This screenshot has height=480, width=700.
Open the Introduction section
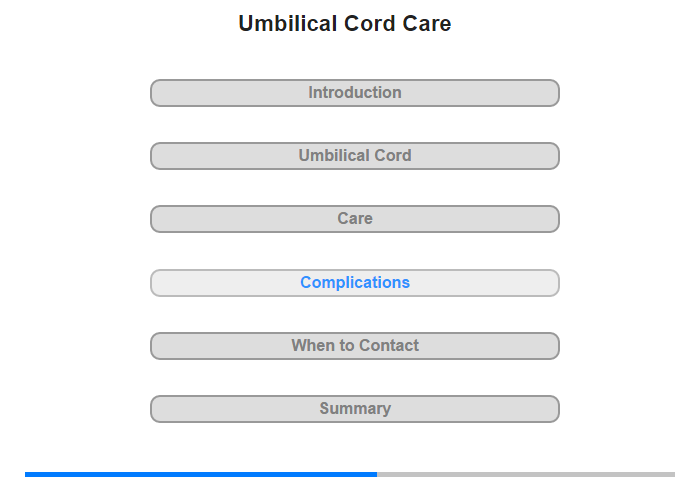355,93
